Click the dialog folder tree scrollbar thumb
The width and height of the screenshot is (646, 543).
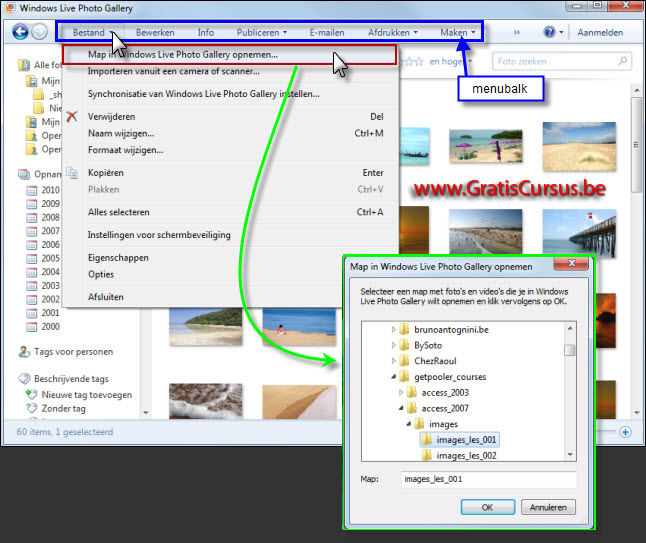(570, 350)
